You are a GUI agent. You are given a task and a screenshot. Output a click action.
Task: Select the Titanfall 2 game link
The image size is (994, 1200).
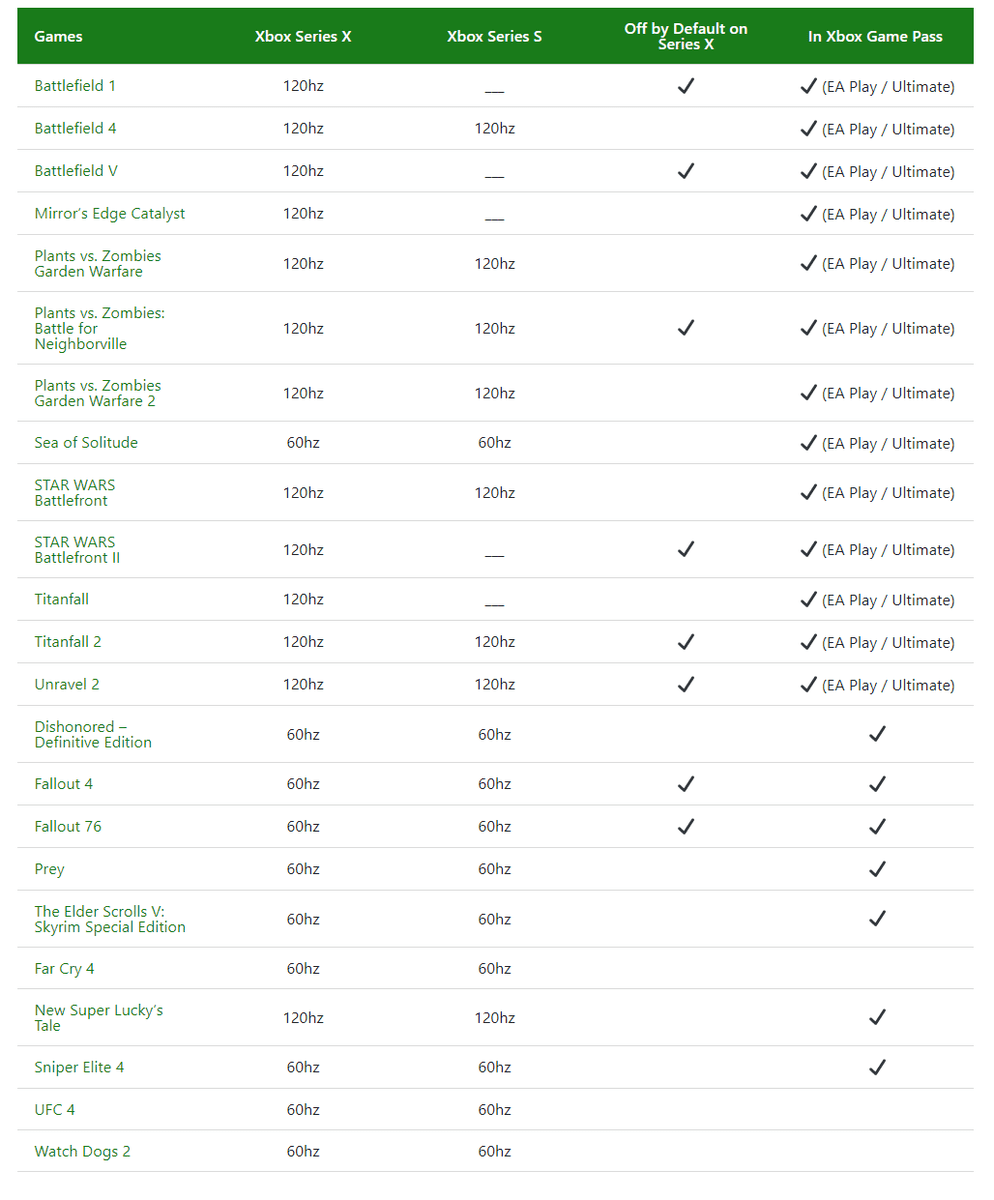click(68, 642)
